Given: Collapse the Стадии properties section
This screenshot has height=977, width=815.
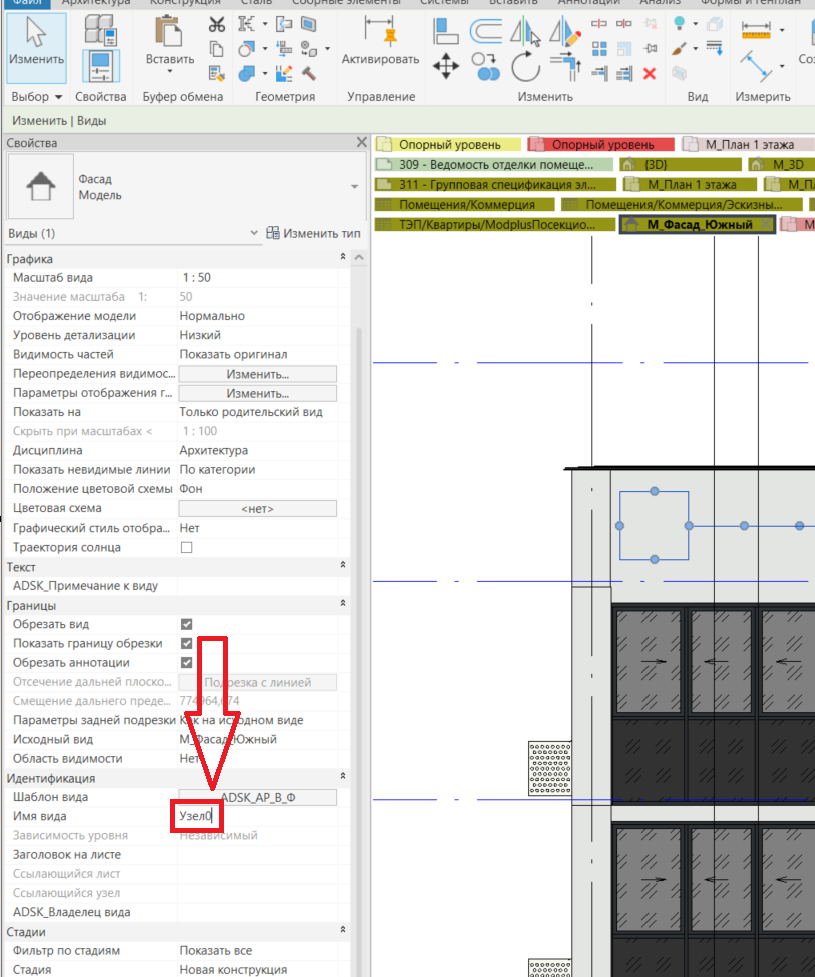Looking at the screenshot, I should [343, 930].
